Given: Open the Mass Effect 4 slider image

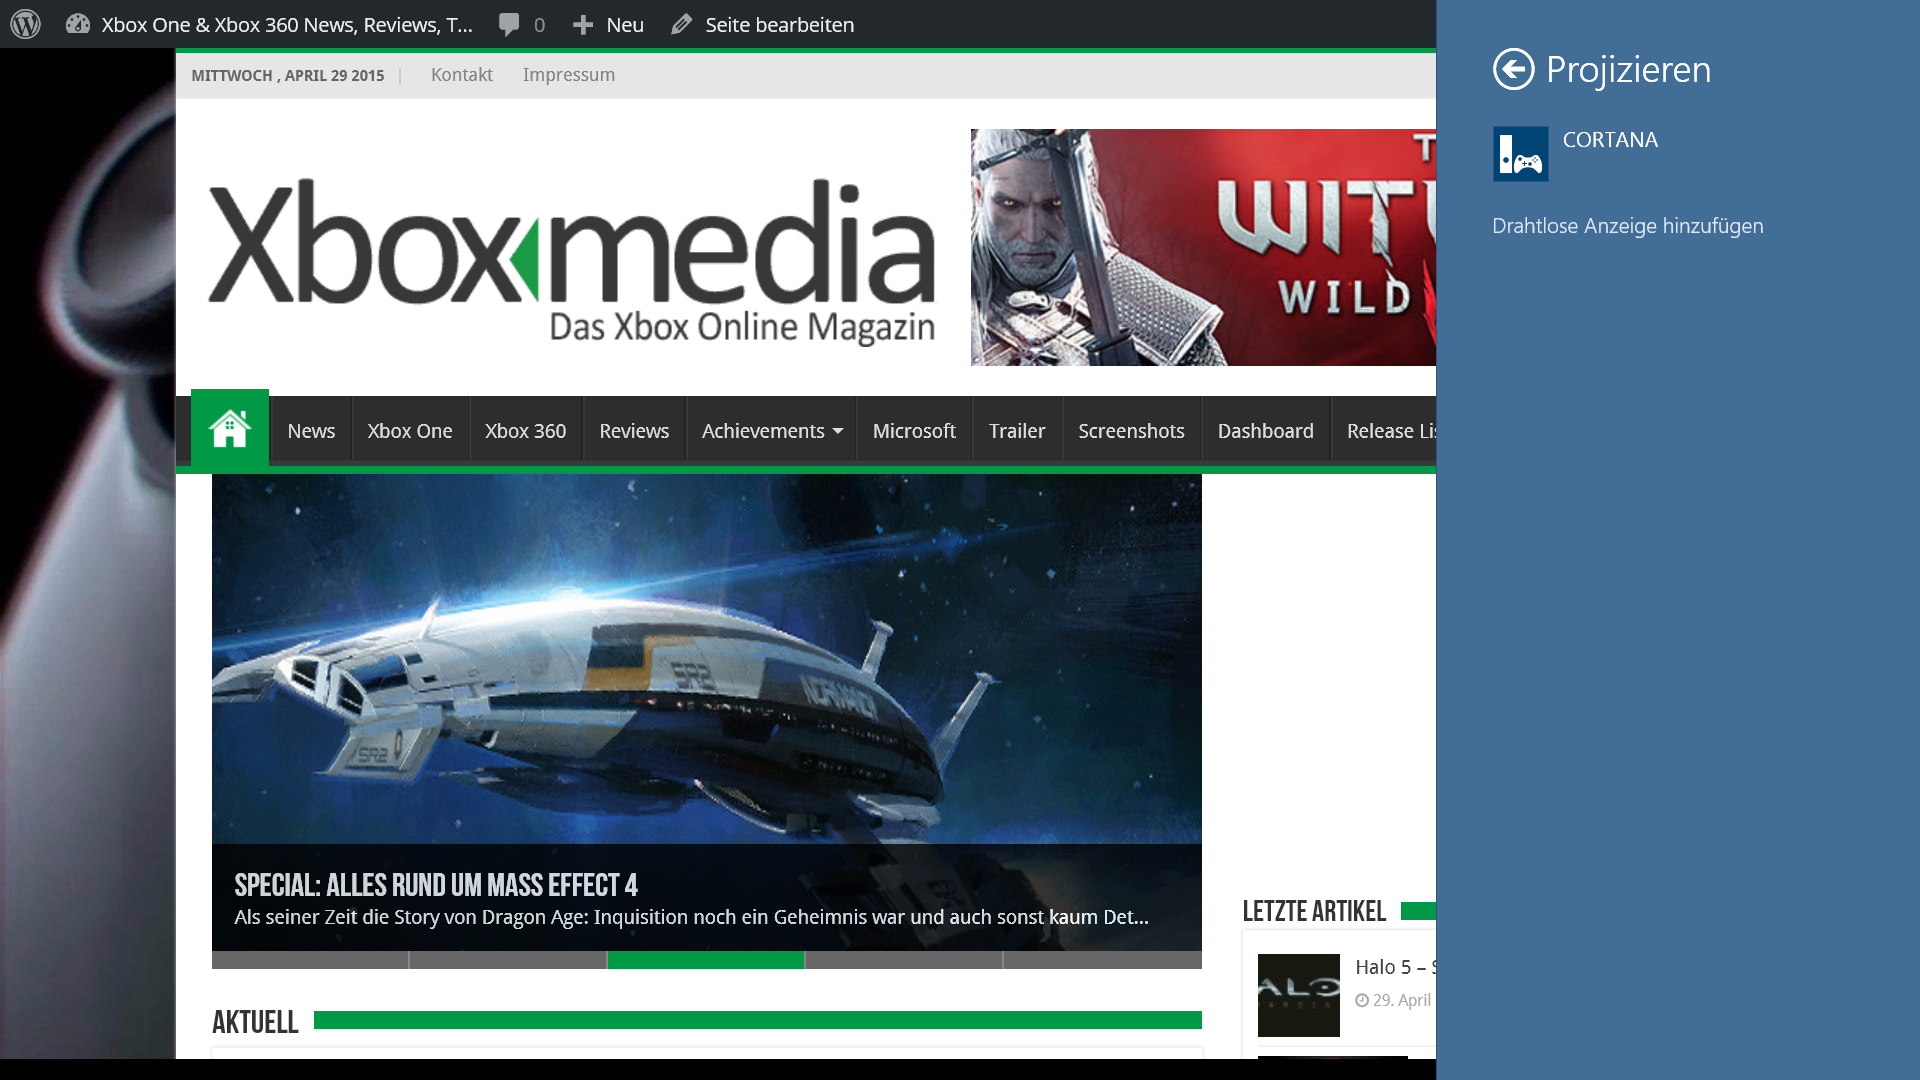Looking at the screenshot, I should click(707, 659).
